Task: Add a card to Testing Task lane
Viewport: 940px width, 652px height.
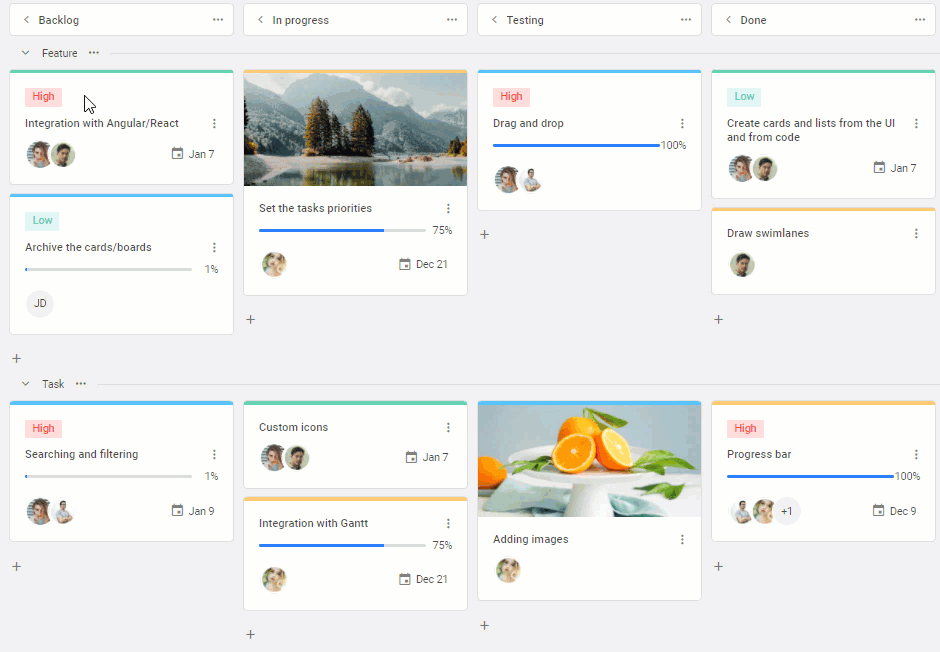Action: [x=484, y=625]
